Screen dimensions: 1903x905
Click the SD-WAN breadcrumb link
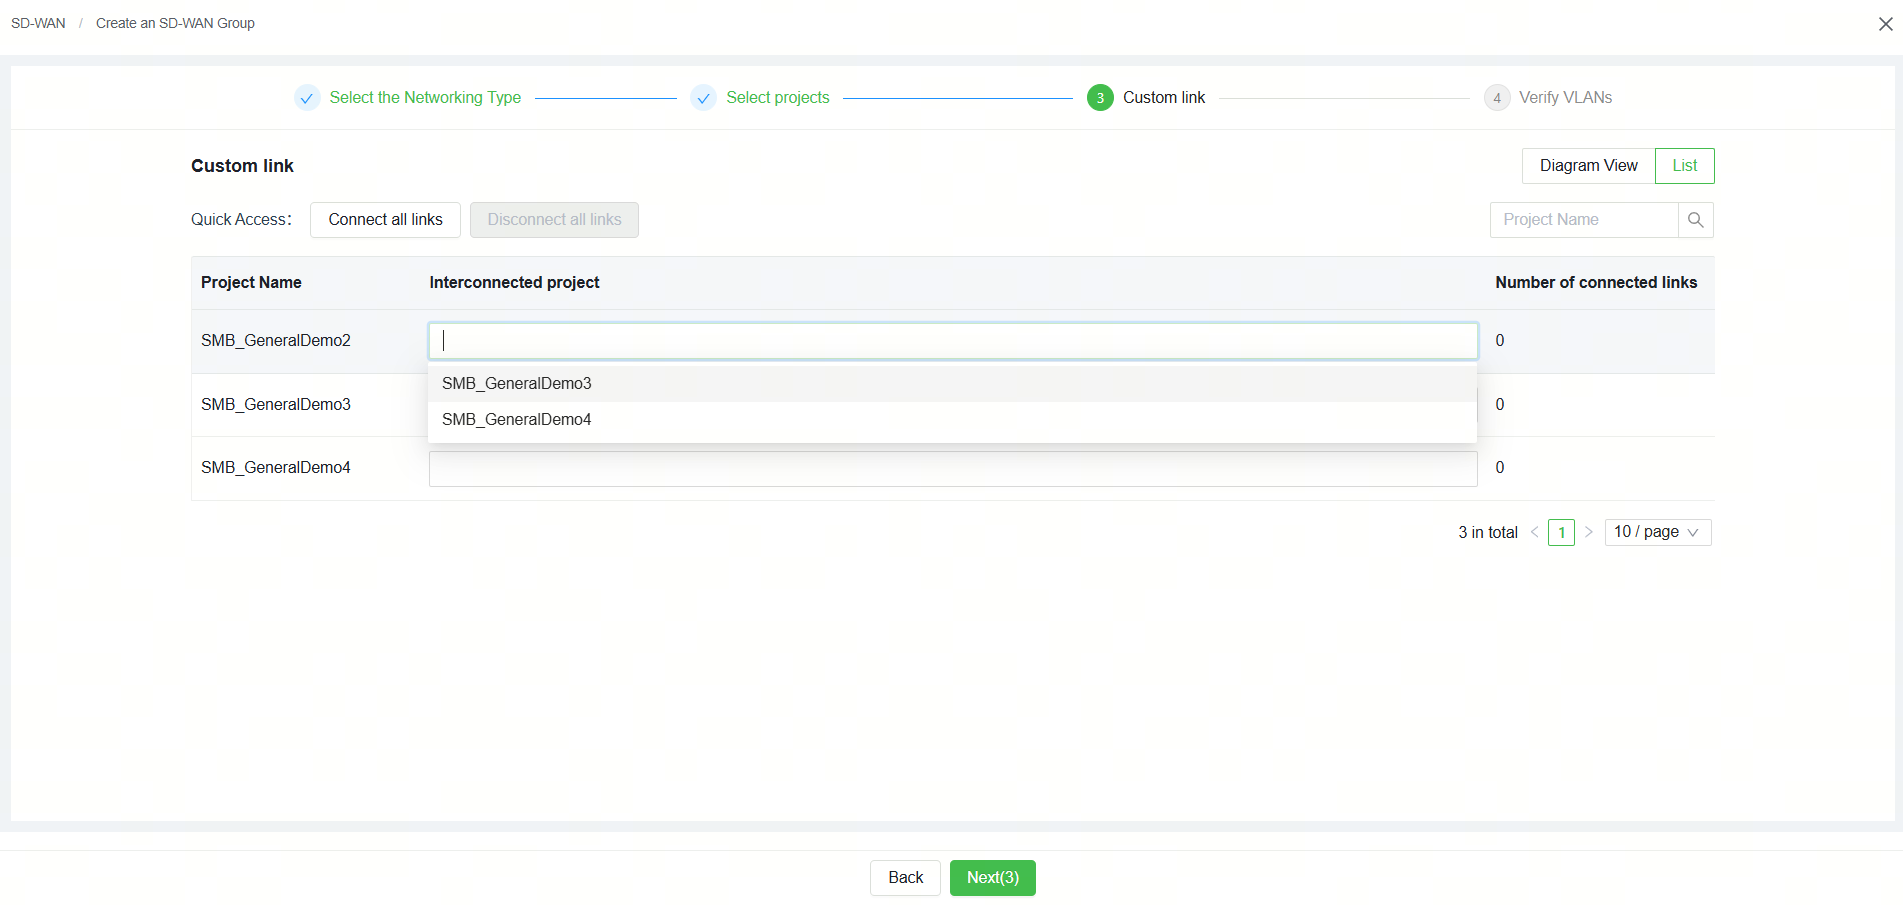pyautogui.click(x=38, y=23)
